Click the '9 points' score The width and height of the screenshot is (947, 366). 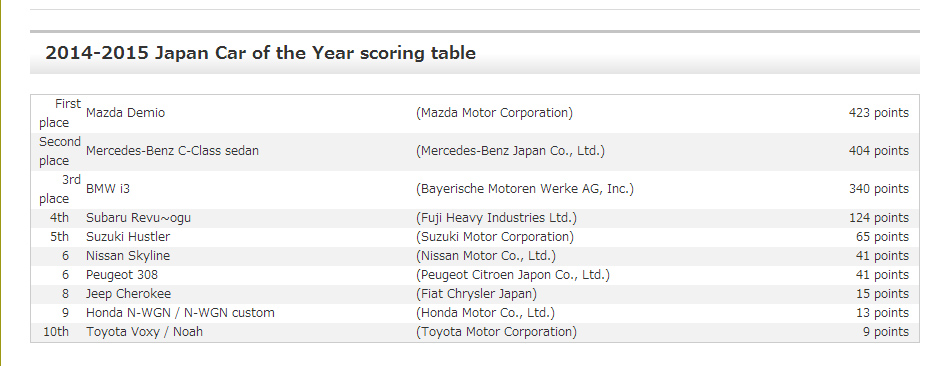click(x=885, y=332)
